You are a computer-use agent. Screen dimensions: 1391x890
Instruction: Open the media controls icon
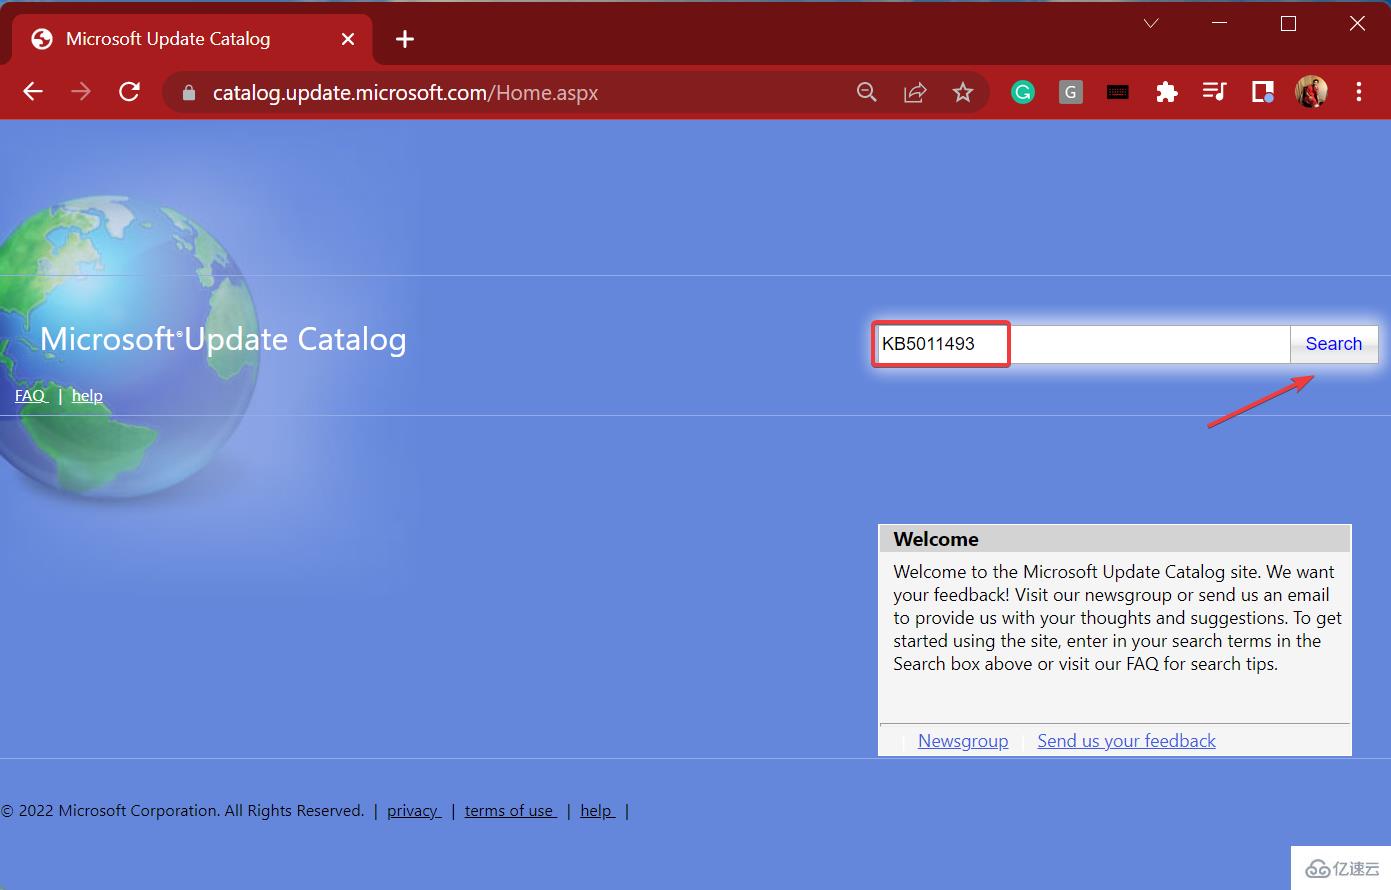point(1214,92)
